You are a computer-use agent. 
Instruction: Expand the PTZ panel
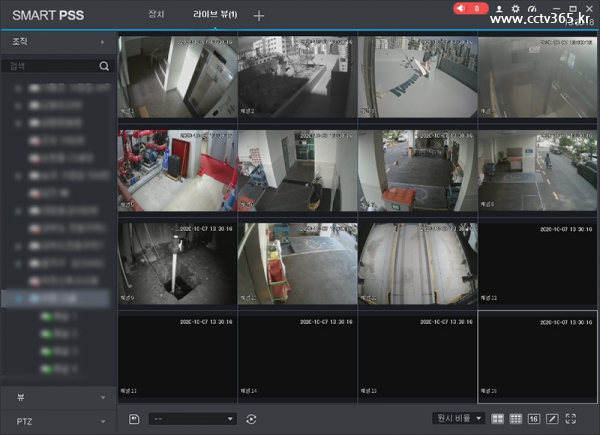coord(58,423)
